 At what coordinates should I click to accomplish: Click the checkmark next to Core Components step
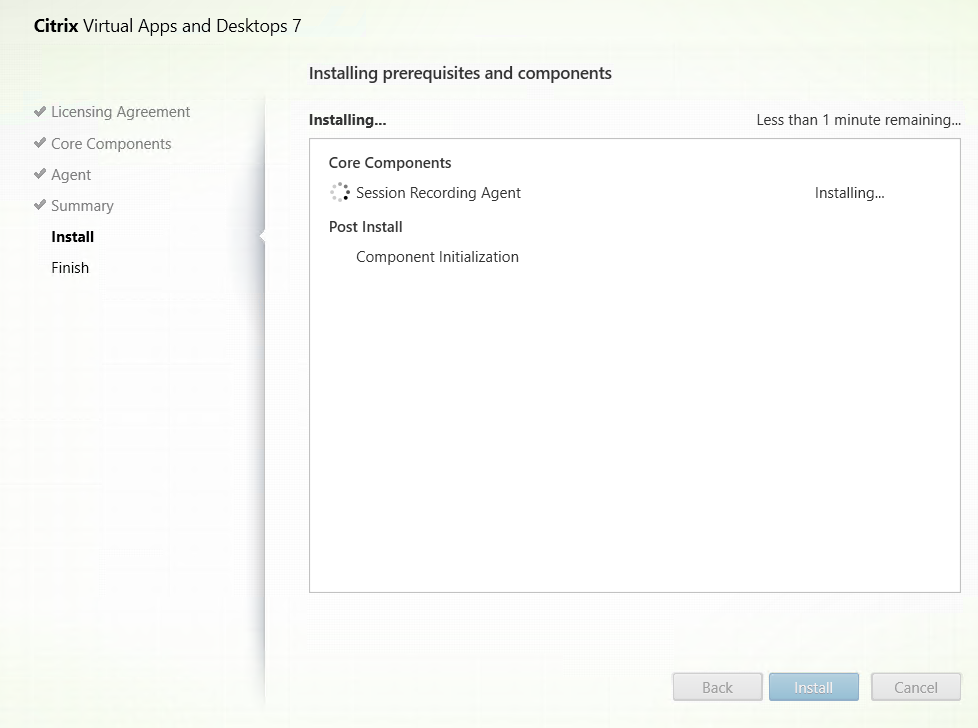click(x=40, y=143)
